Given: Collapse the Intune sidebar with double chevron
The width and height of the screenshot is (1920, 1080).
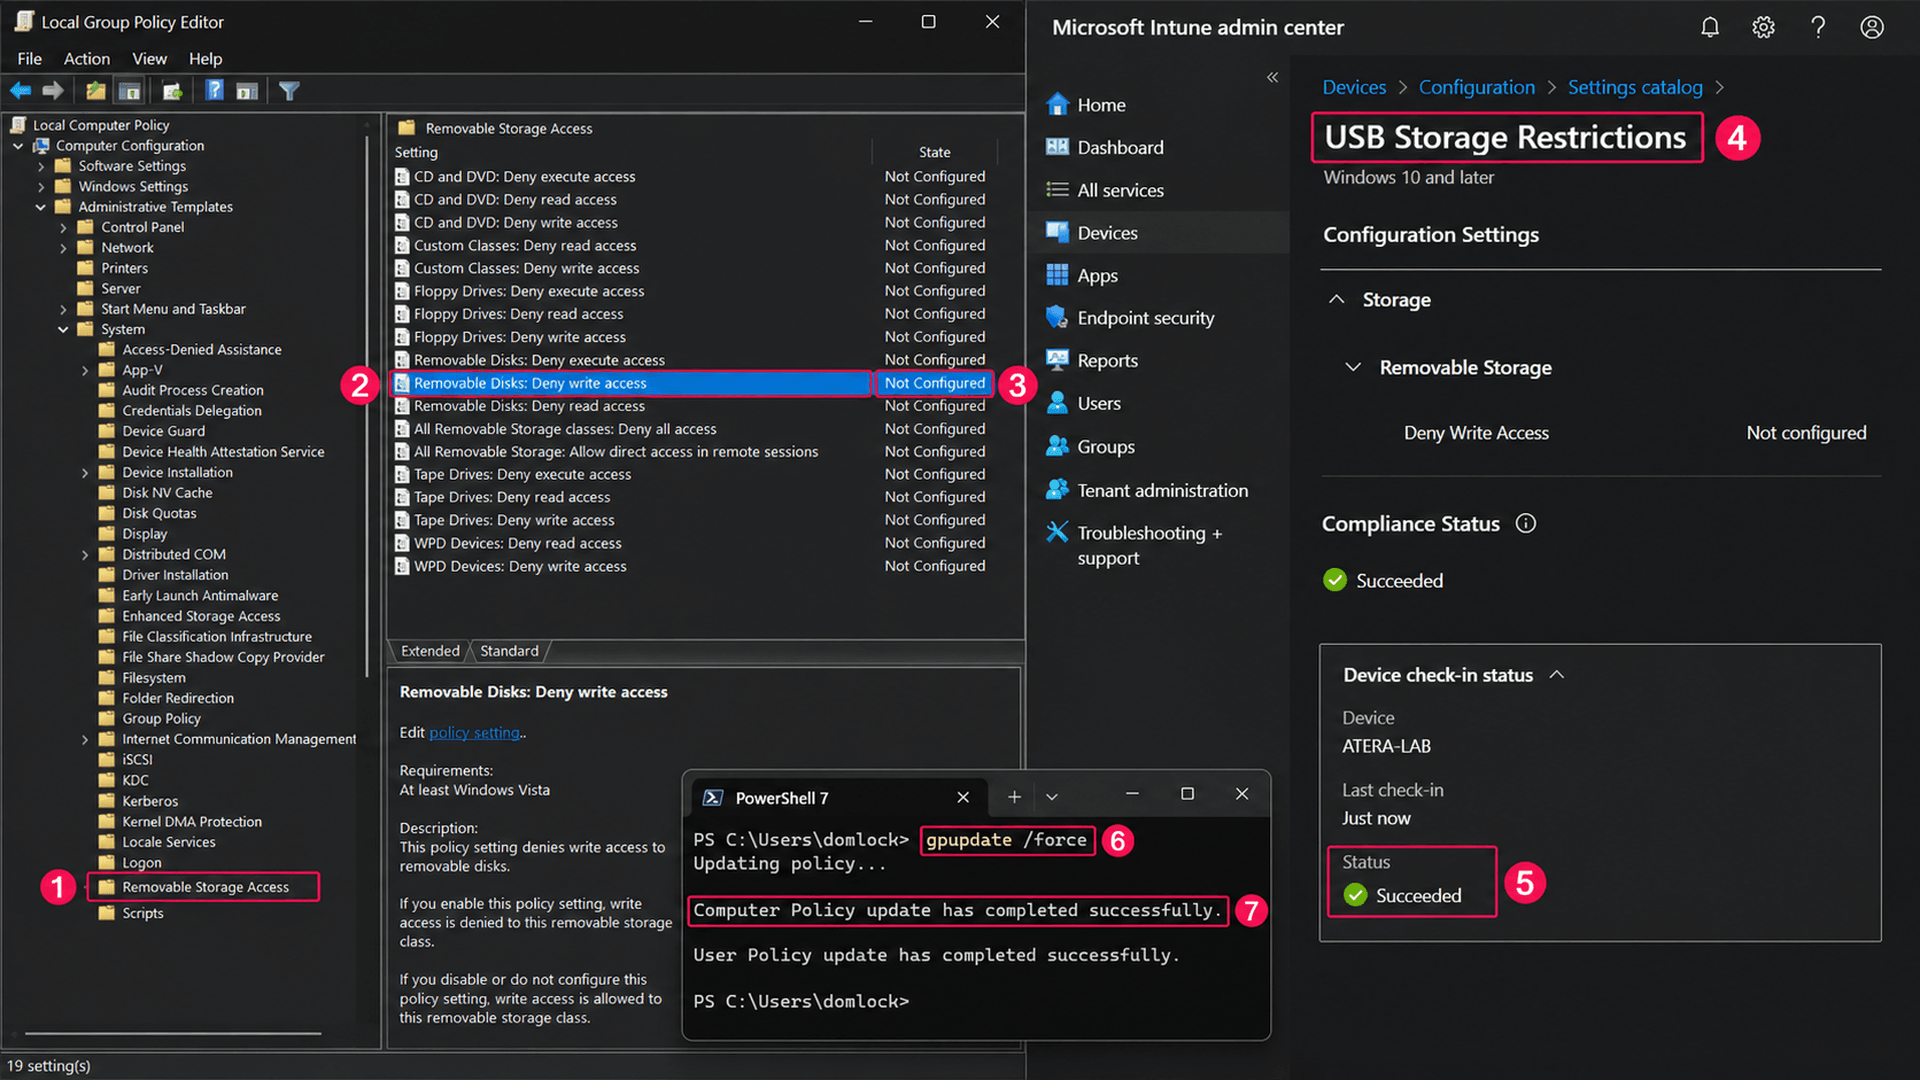Looking at the screenshot, I should click(x=1272, y=77).
